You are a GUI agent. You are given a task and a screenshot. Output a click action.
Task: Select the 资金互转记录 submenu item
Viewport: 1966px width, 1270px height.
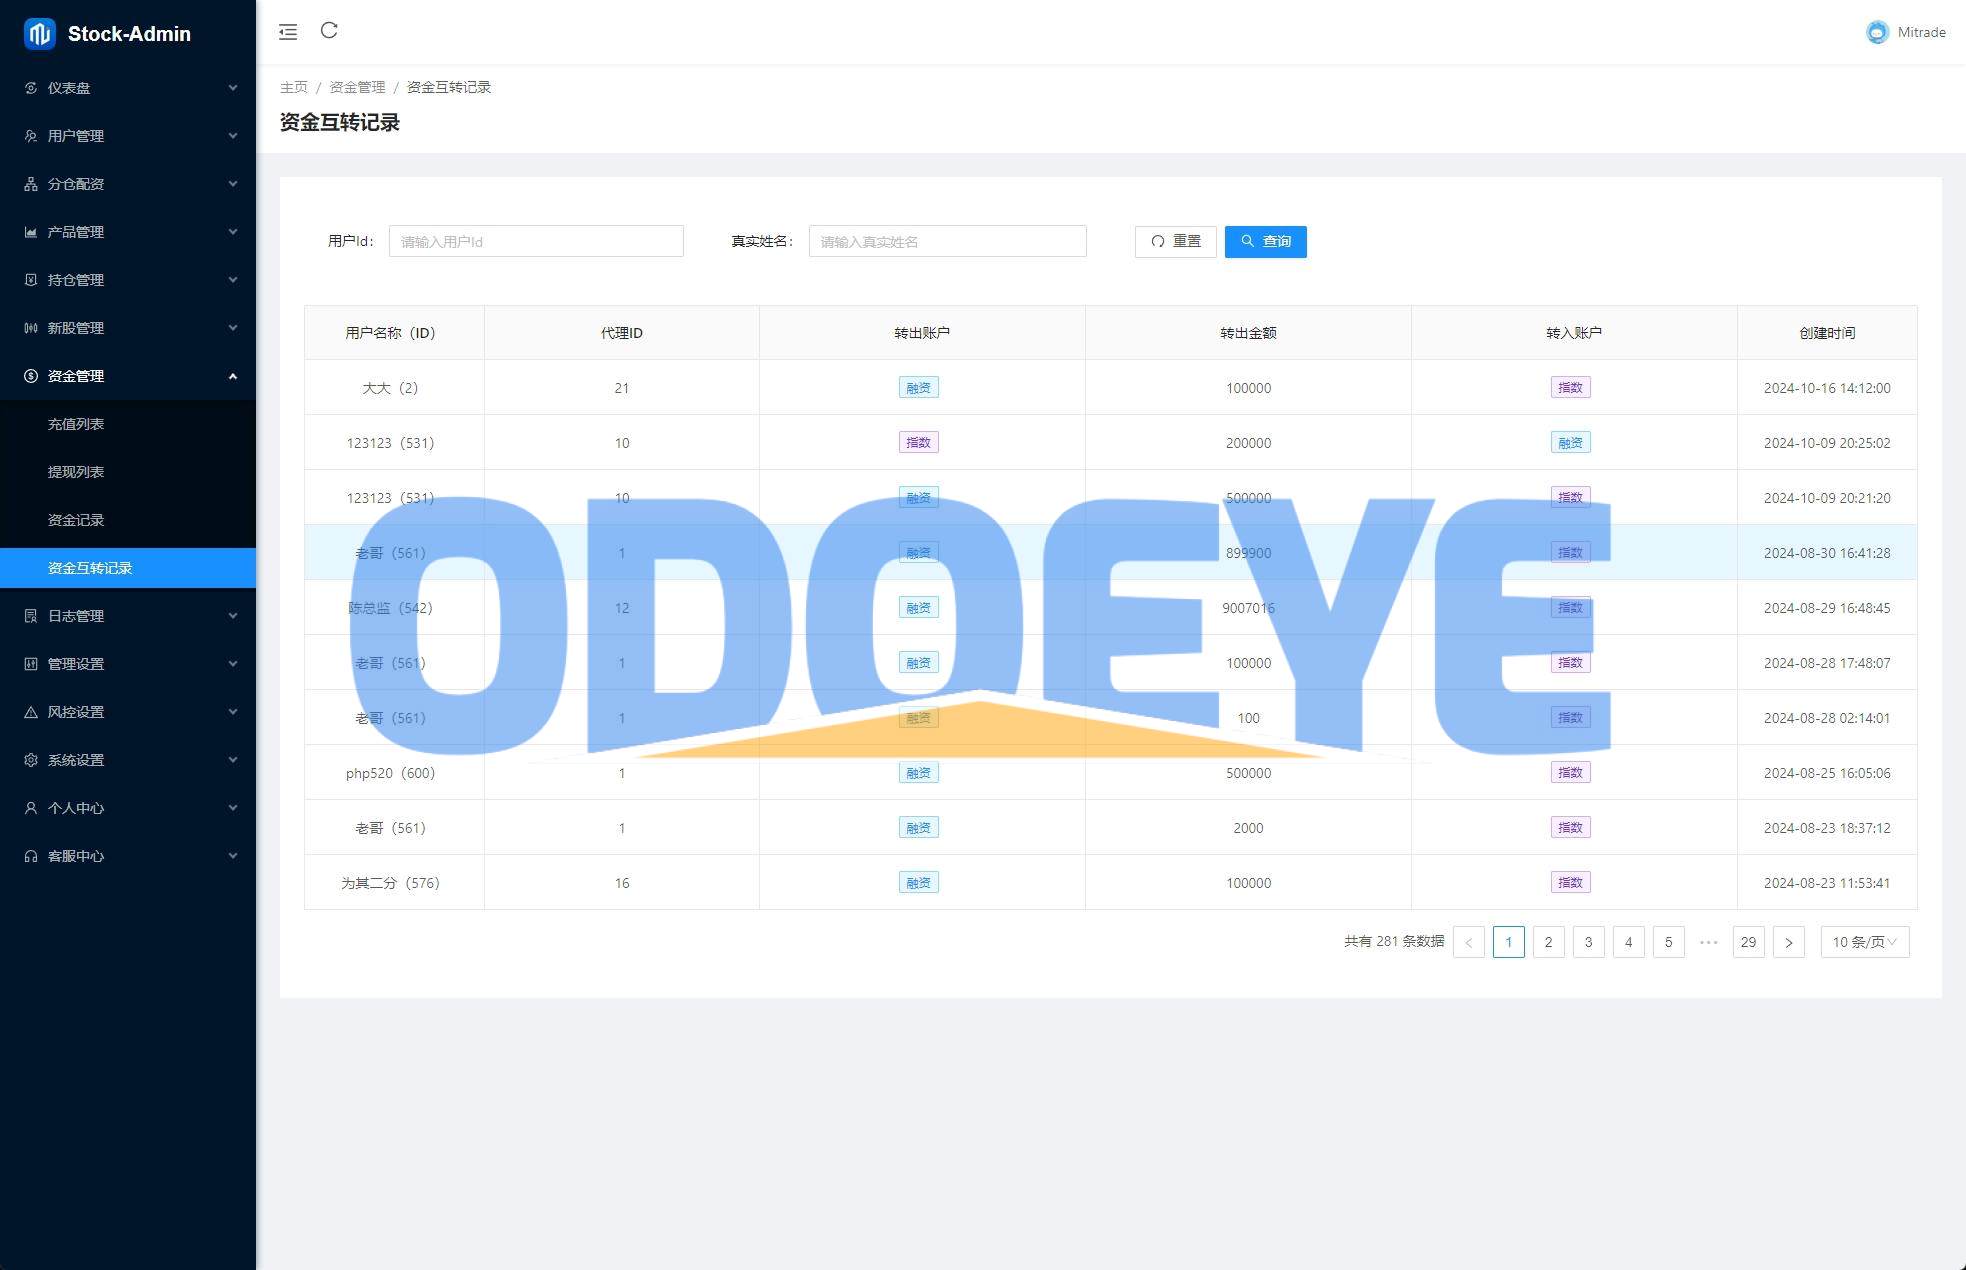point(128,568)
